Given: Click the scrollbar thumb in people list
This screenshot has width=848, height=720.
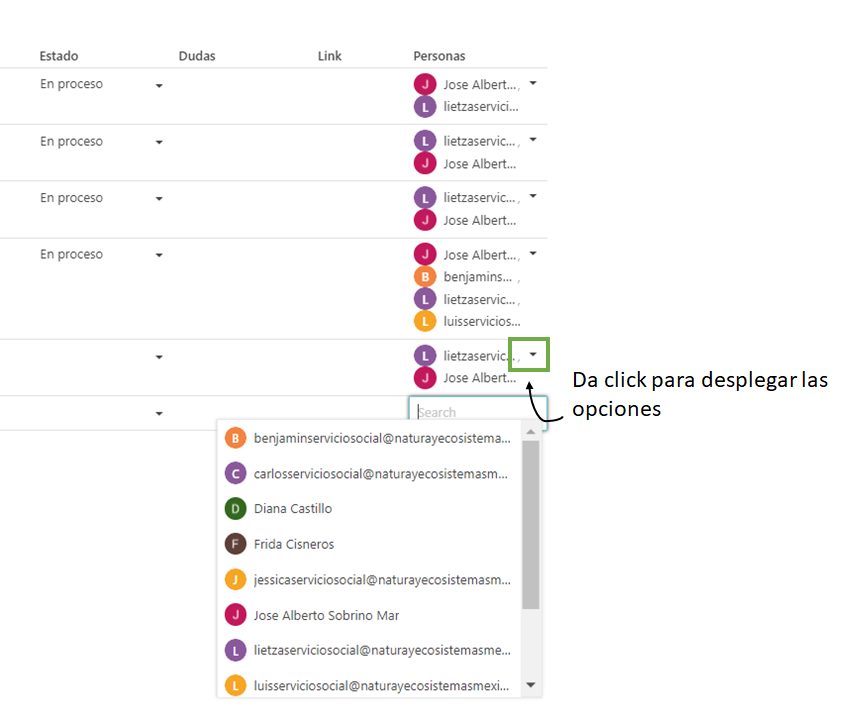Looking at the screenshot, I should click(x=530, y=525).
